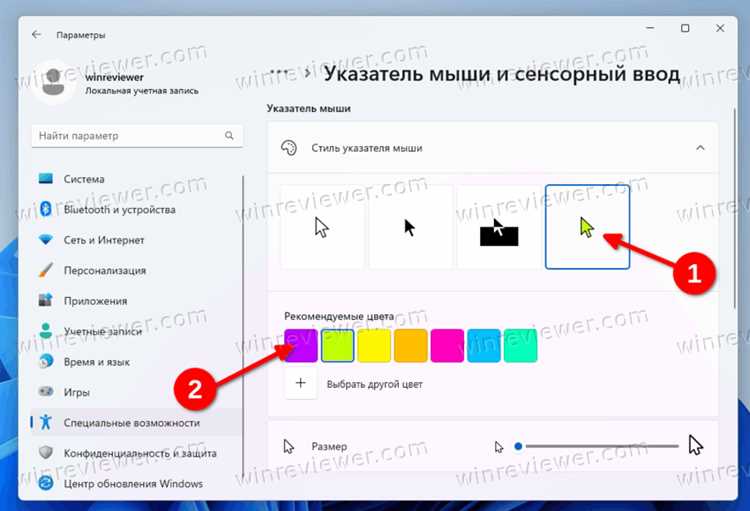750x511 pixels.
Task: Pick the lime green recommended color
Action: click(337, 345)
